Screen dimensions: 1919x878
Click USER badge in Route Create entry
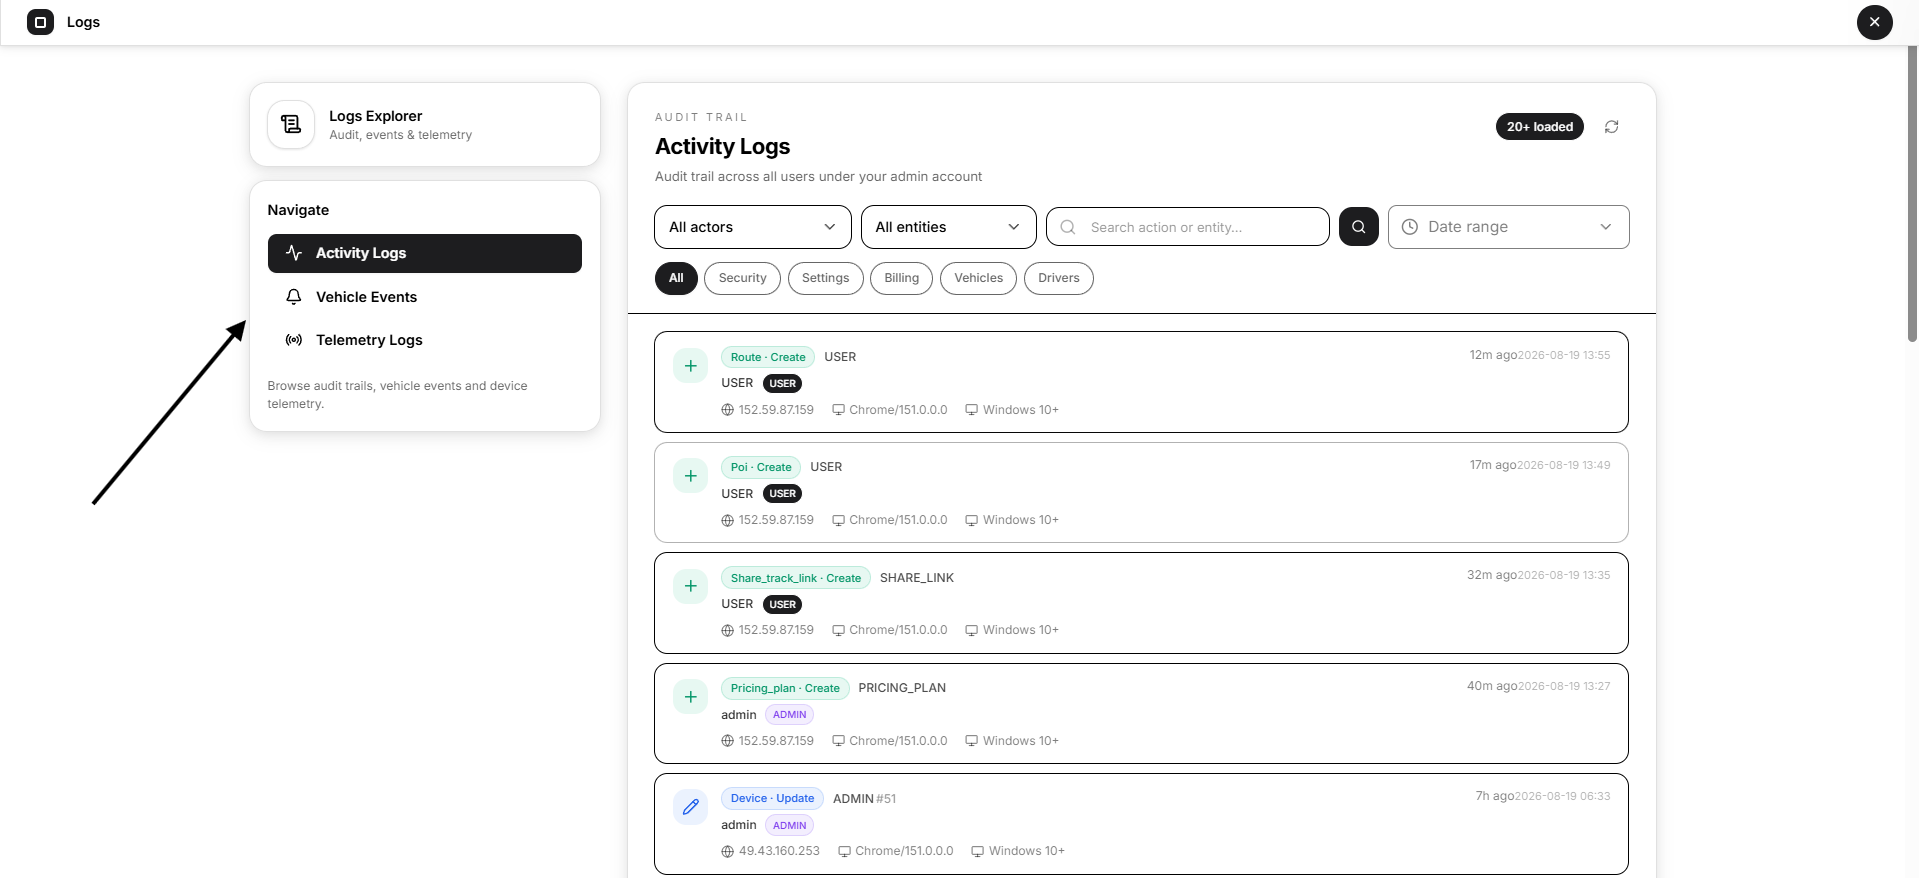782,383
